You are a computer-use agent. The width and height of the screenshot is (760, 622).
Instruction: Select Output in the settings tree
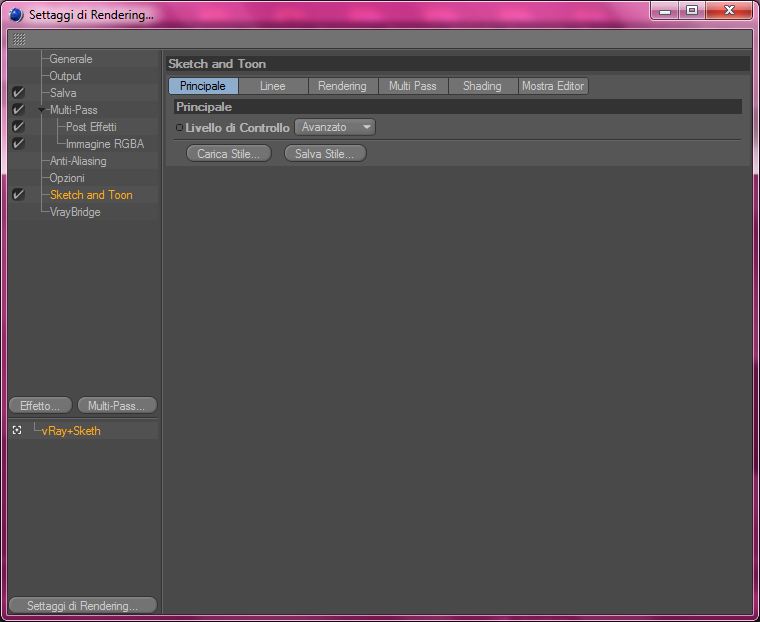click(x=65, y=76)
